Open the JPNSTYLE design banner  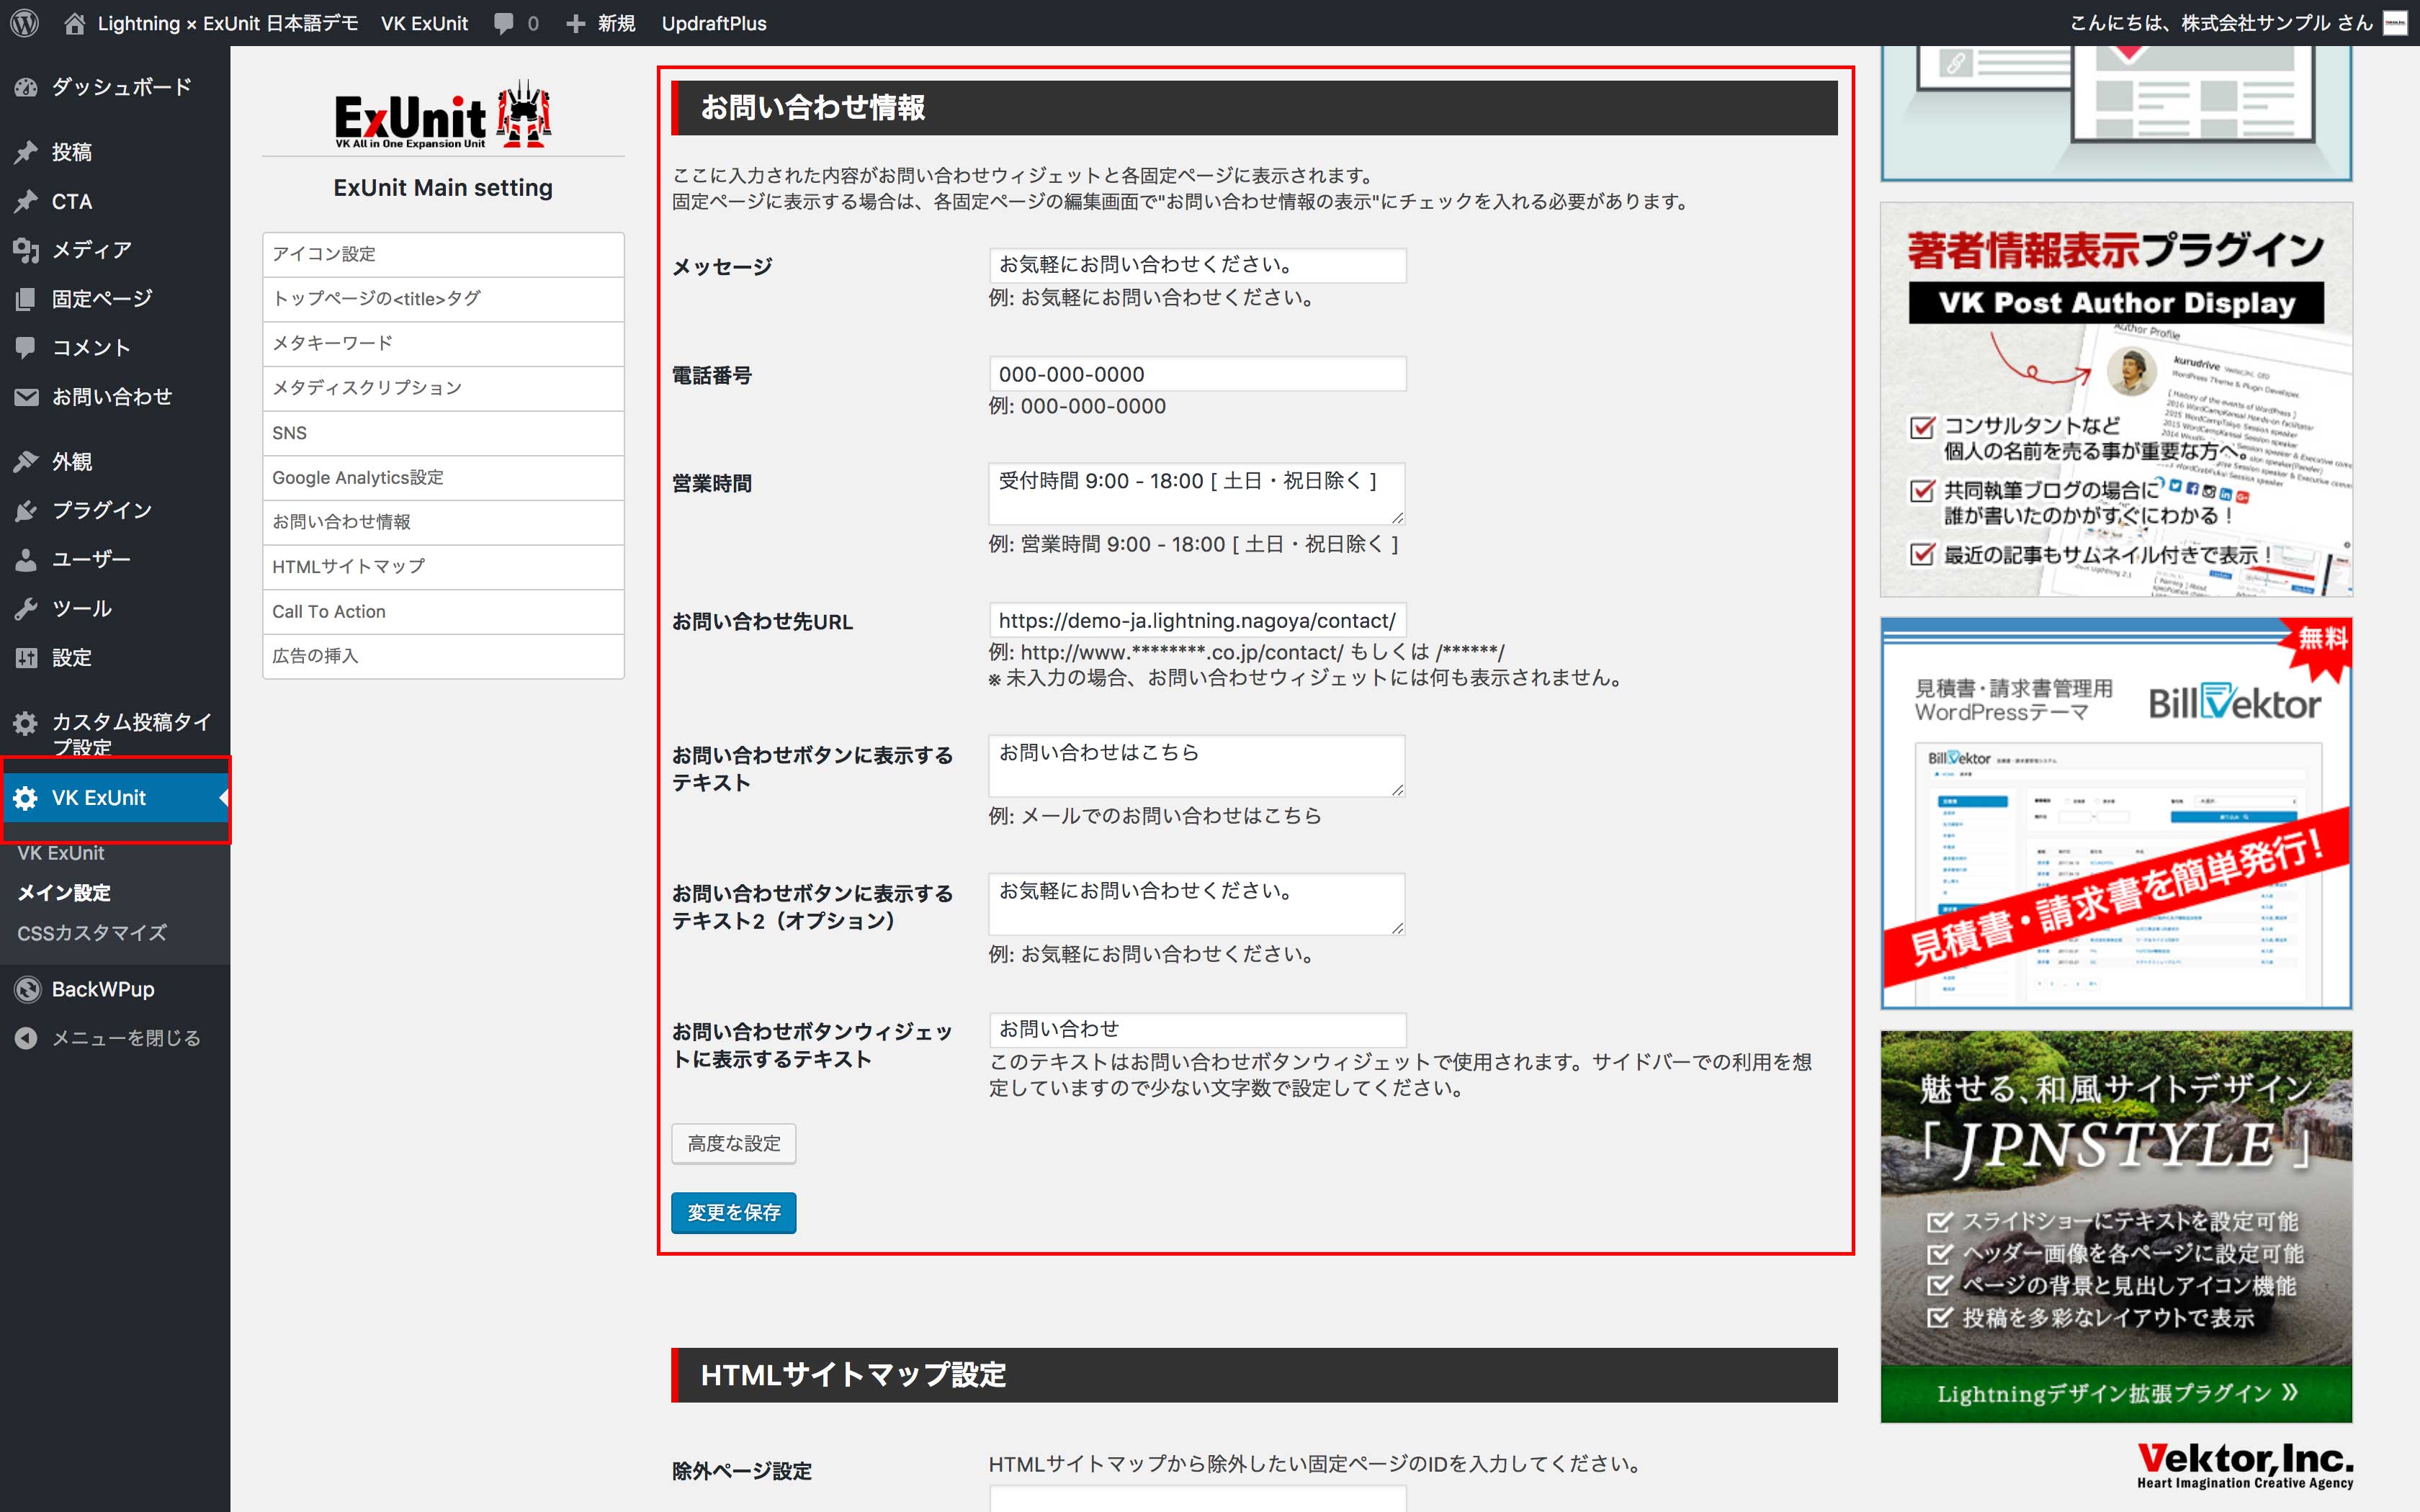[2116, 1227]
